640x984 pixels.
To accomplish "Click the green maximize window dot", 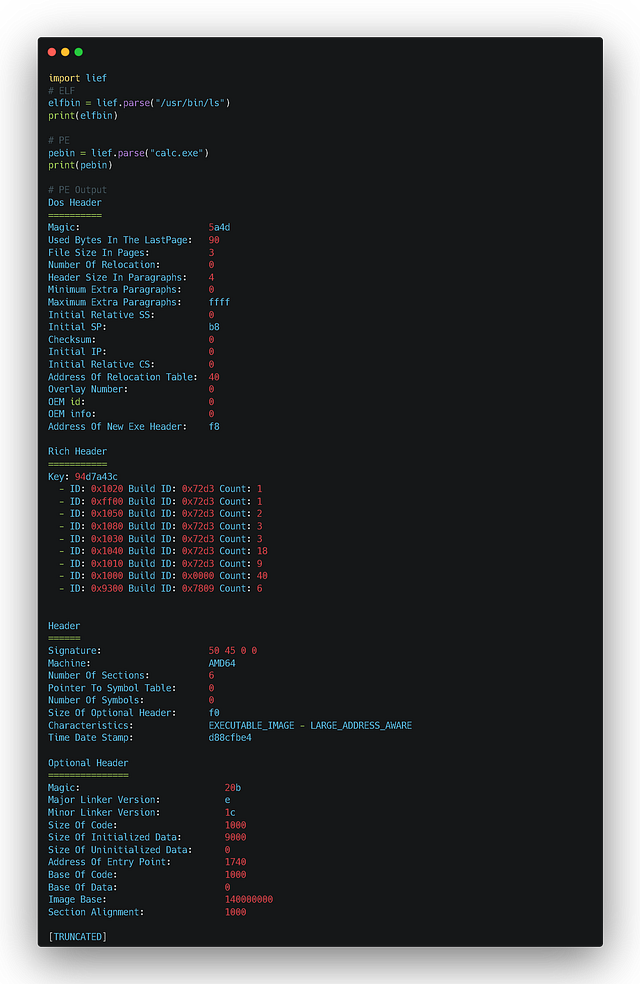I will pyautogui.click(x=78, y=52).
